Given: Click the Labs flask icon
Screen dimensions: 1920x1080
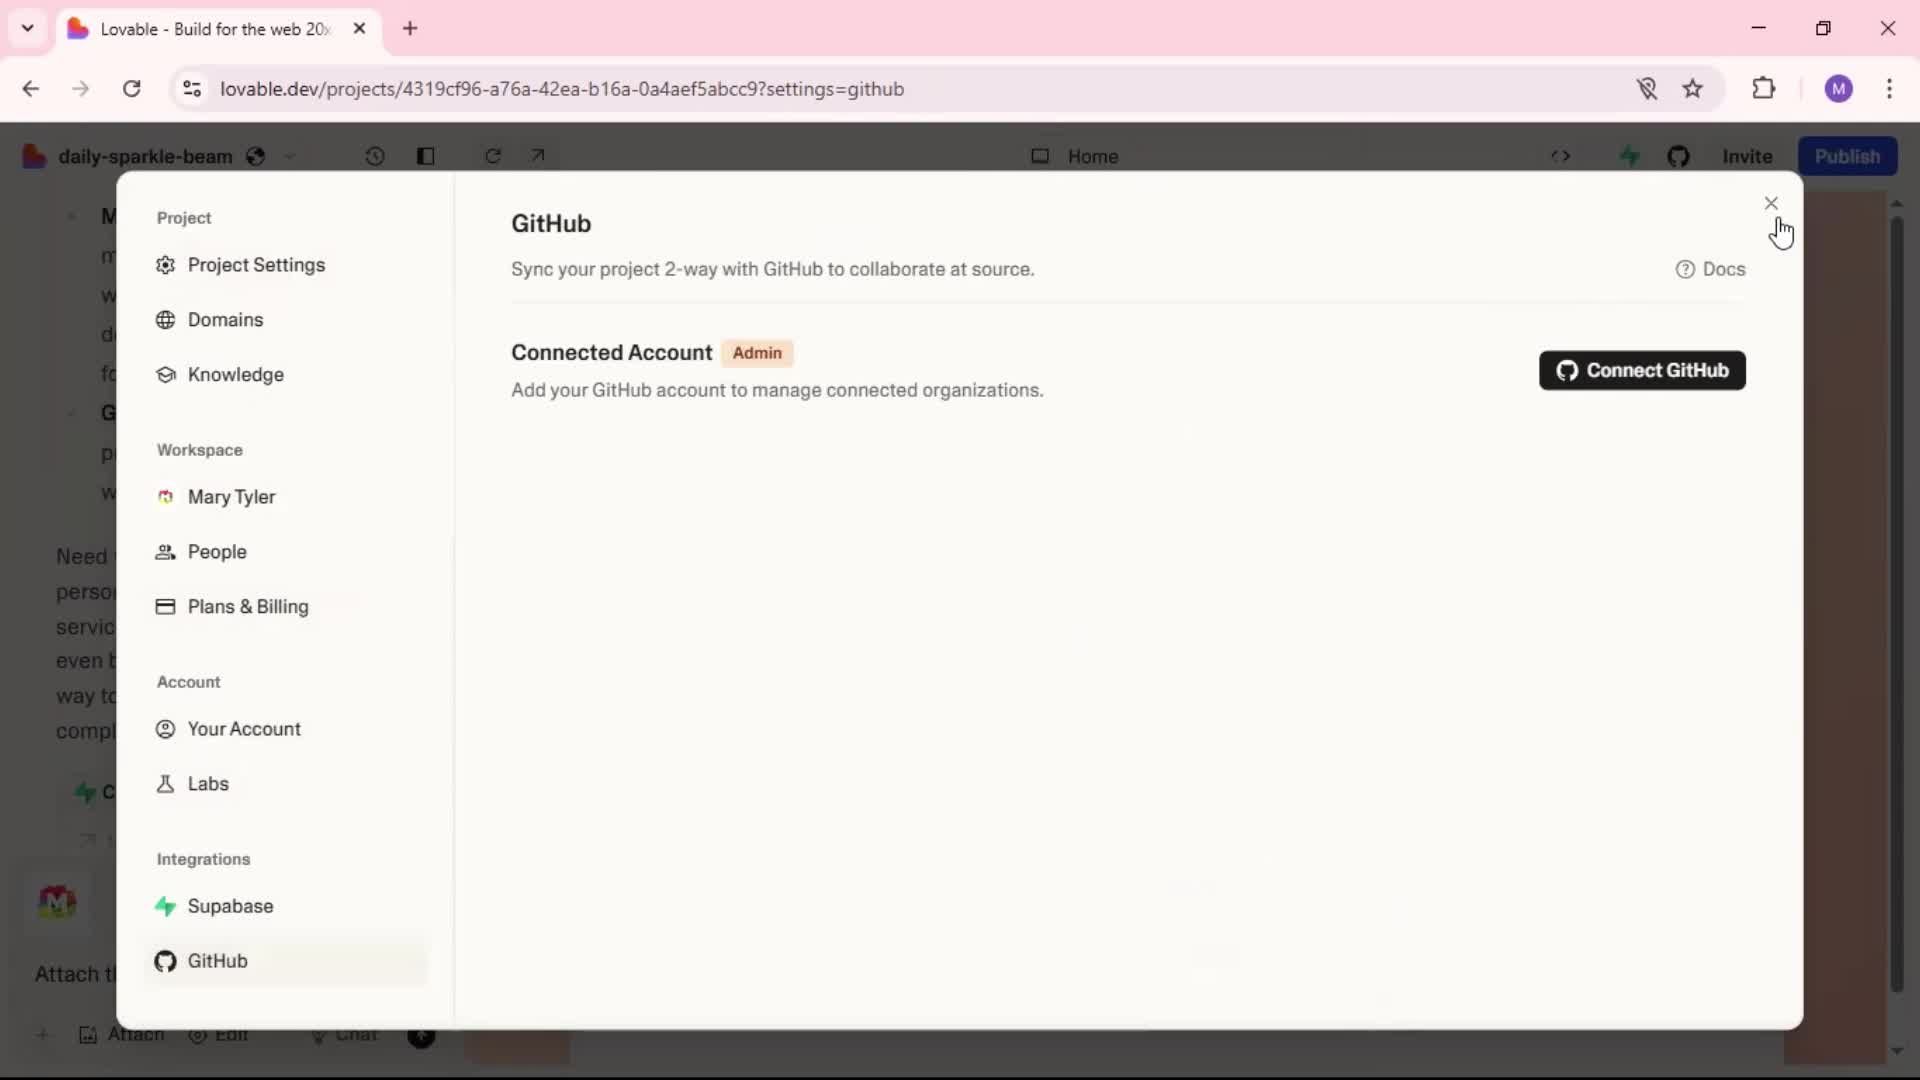Looking at the screenshot, I should (166, 784).
